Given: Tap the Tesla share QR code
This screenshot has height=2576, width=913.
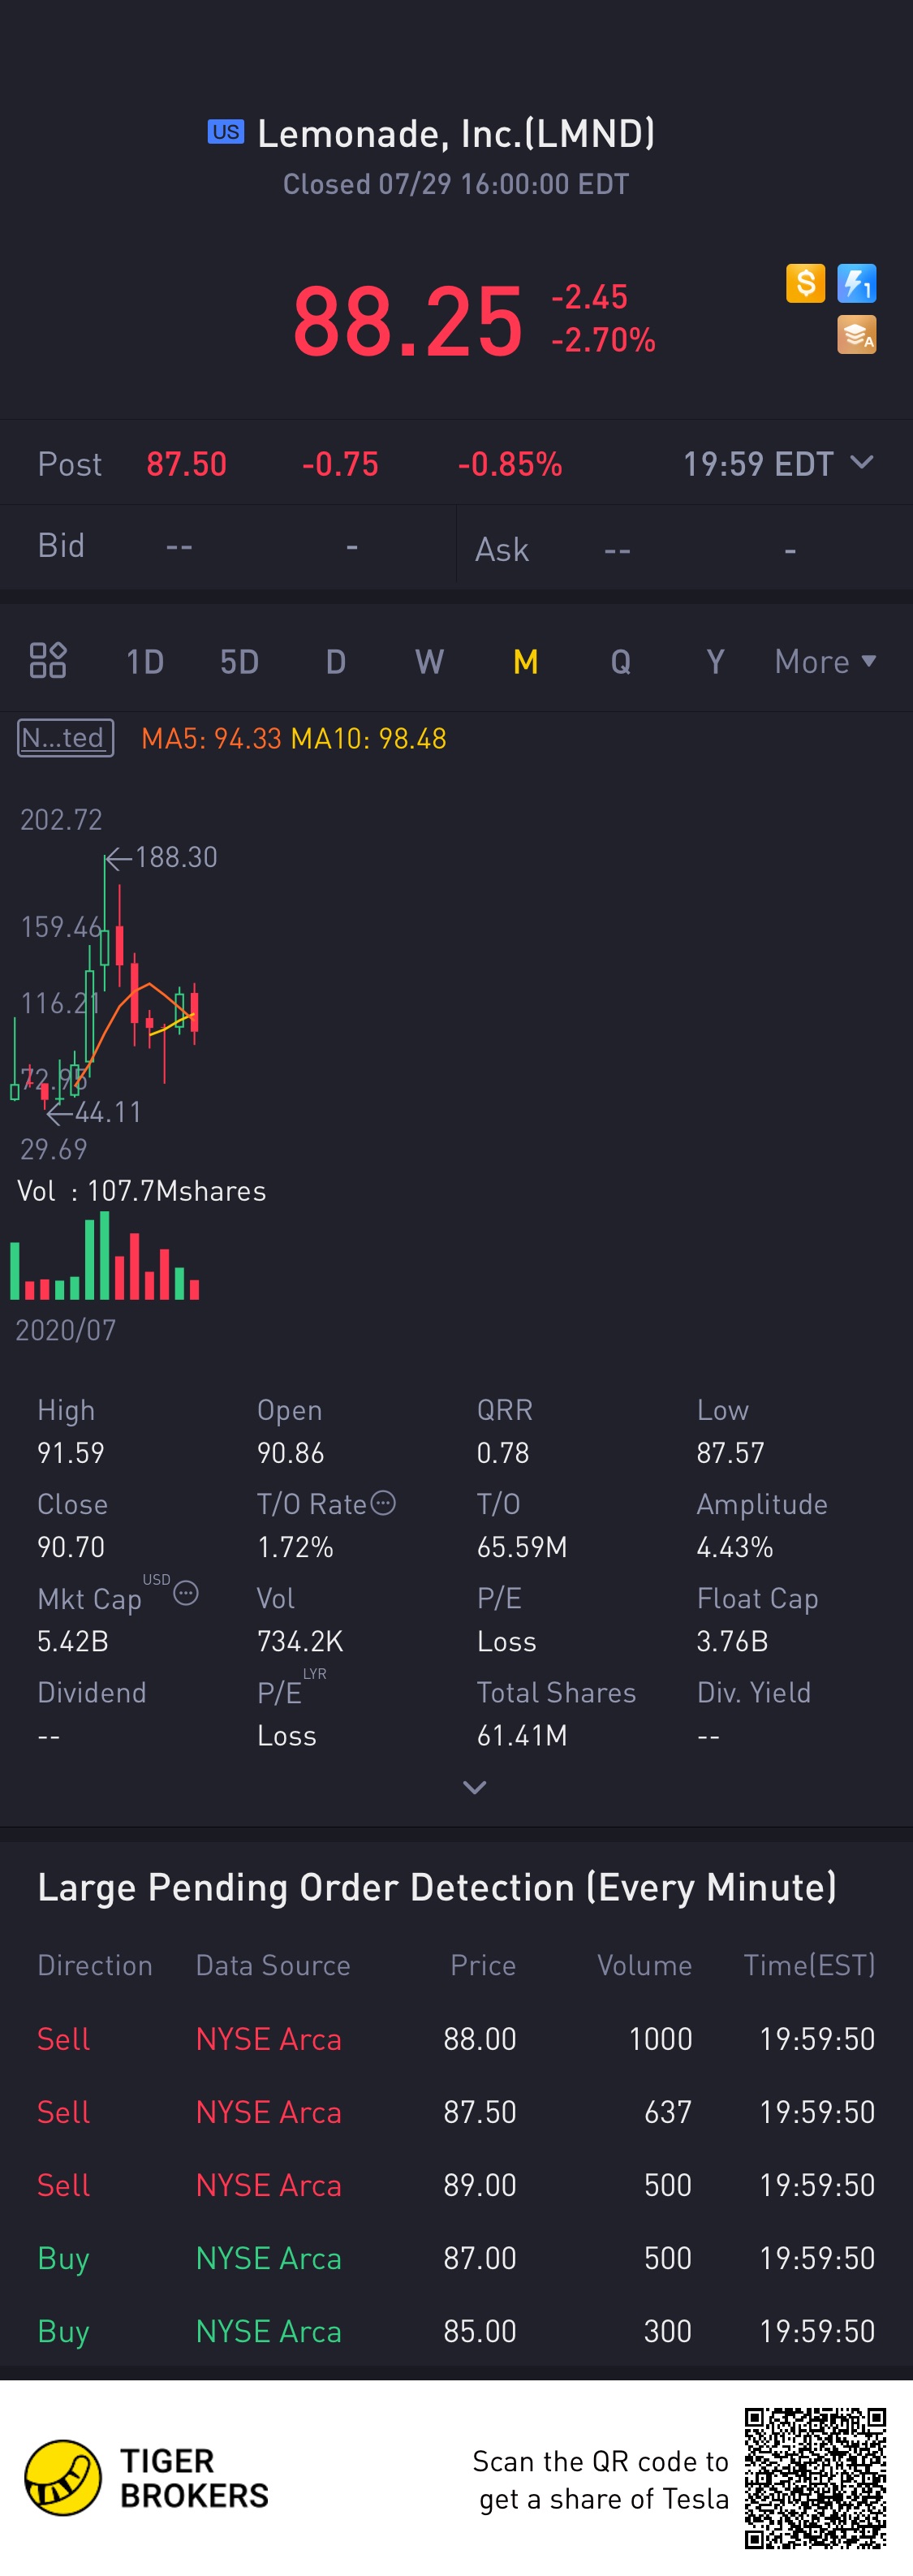Looking at the screenshot, I should pyautogui.click(x=815, y=2477).
